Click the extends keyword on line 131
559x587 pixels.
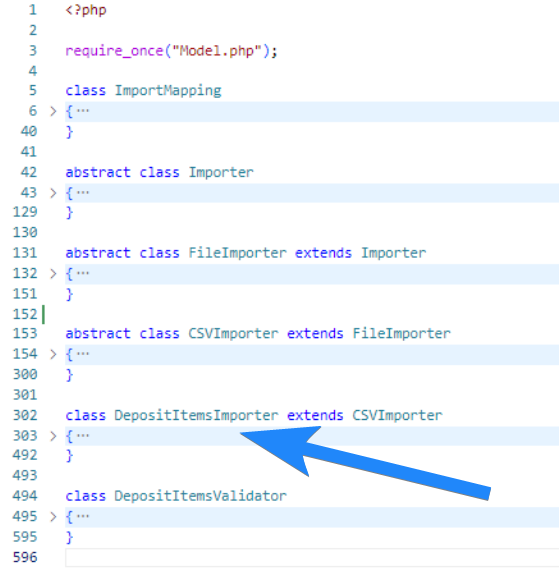click(x=323, y=253)
